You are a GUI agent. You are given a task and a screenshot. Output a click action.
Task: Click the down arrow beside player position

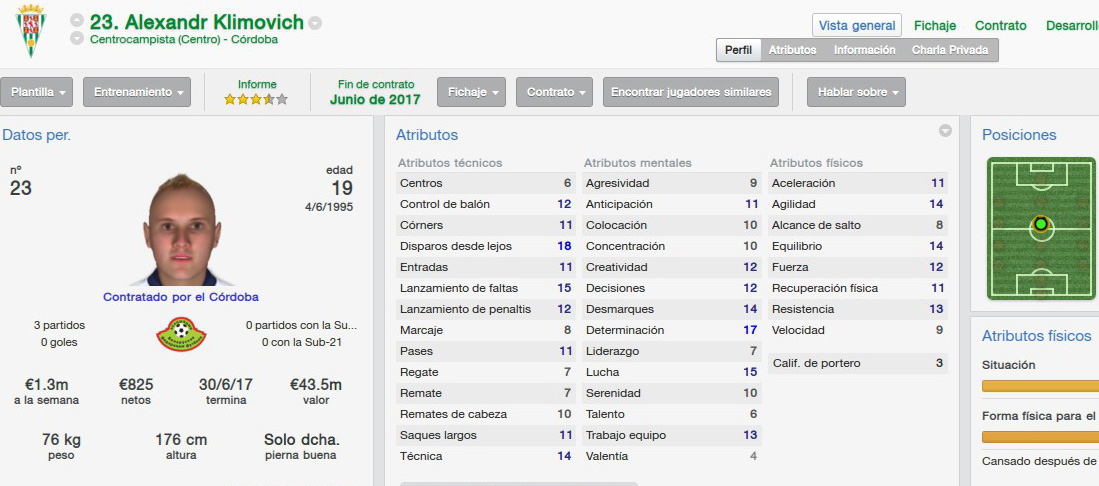tap(77, 39)
